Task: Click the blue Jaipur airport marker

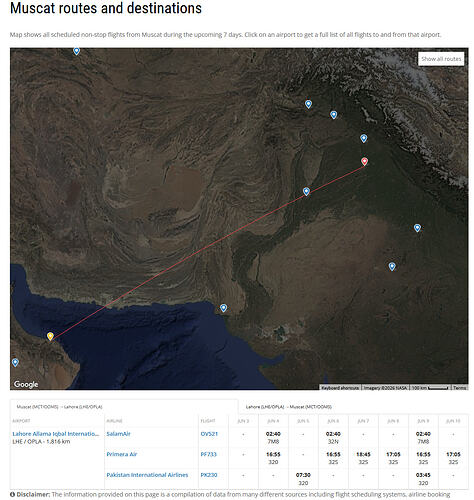Action: 392,266
